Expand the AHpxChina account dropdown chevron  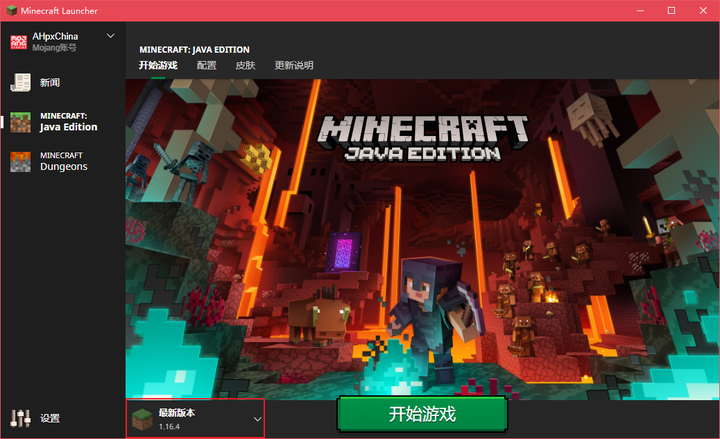111,36
